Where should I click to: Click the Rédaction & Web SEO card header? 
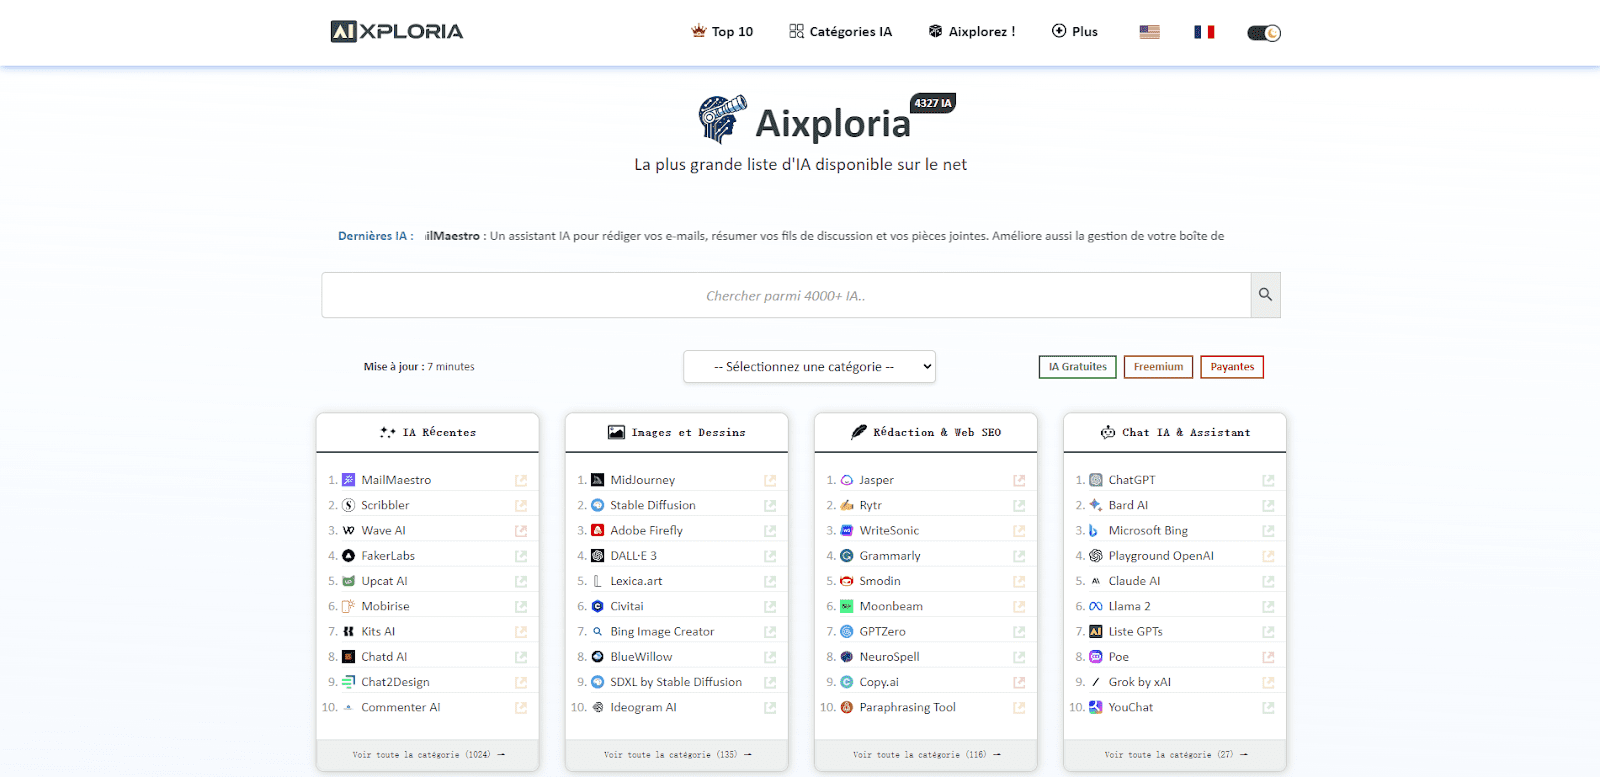[x=926, y=433]
